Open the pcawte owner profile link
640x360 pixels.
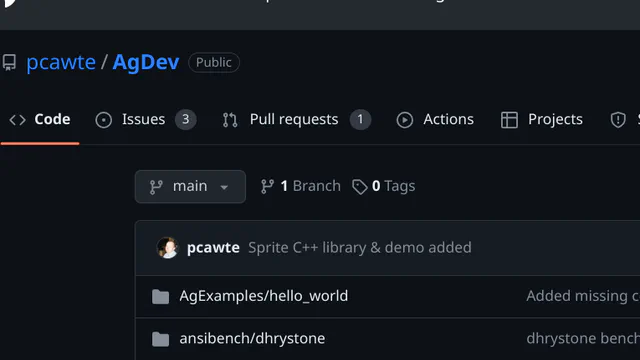tap(61, 62)
